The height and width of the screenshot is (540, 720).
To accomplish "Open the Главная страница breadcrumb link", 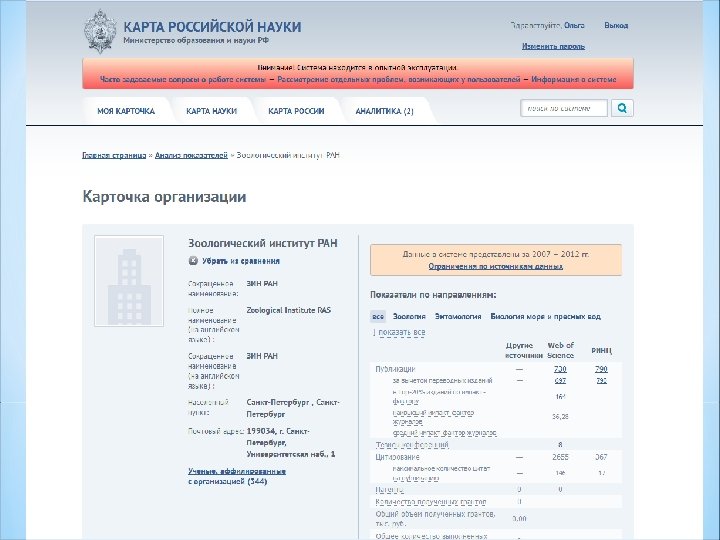I will pyautogui.click(x=114, y=155).
